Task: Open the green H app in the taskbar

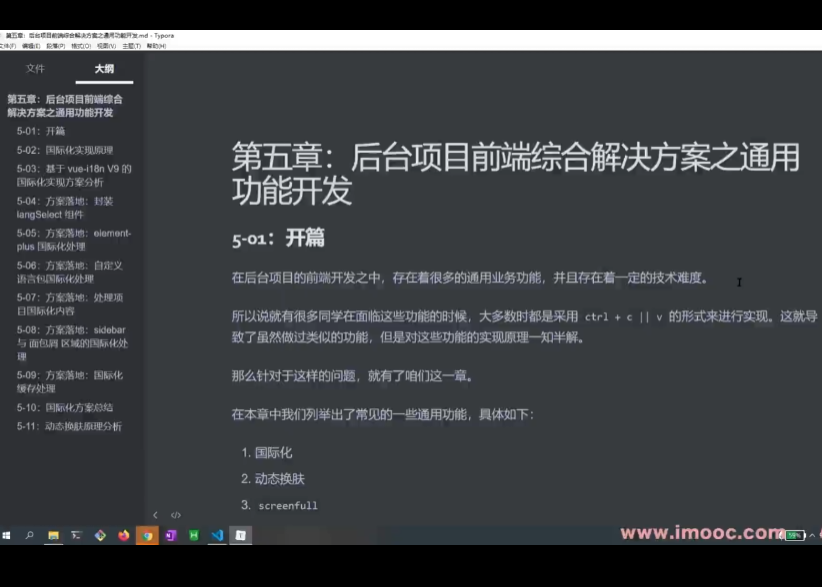Action: (194, 535)
